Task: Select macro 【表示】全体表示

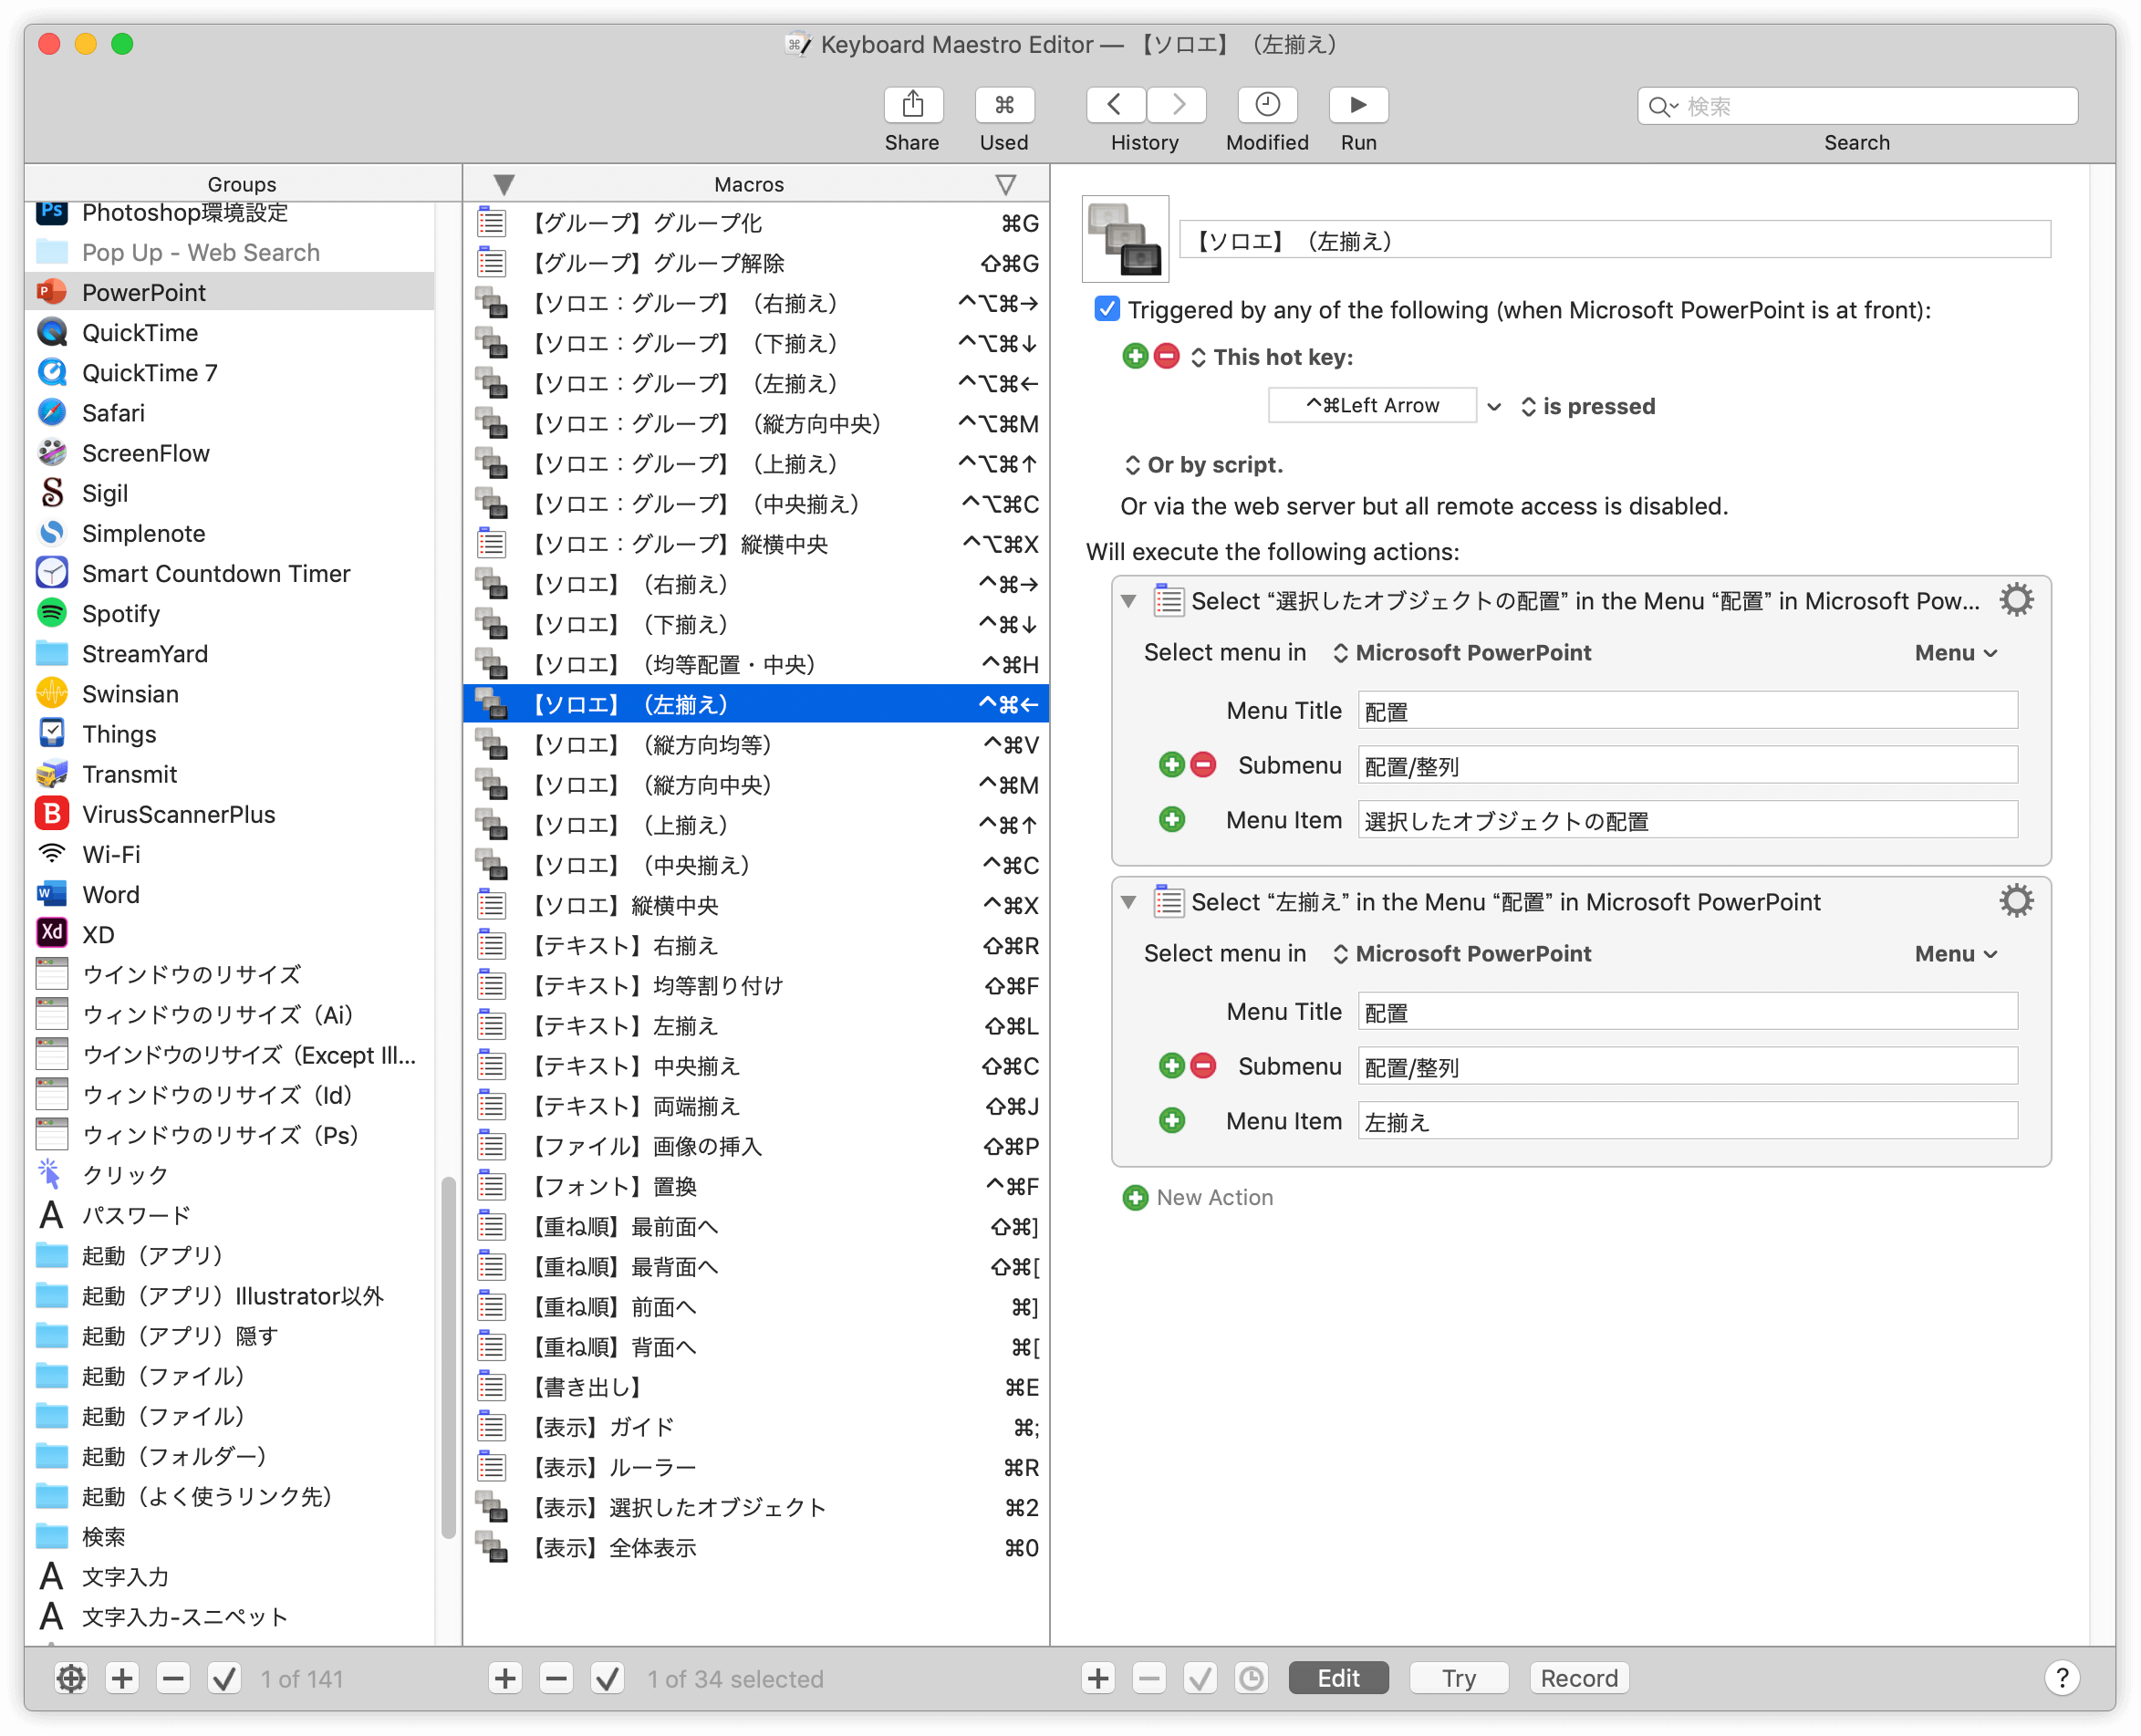Action: (756, 1547)
